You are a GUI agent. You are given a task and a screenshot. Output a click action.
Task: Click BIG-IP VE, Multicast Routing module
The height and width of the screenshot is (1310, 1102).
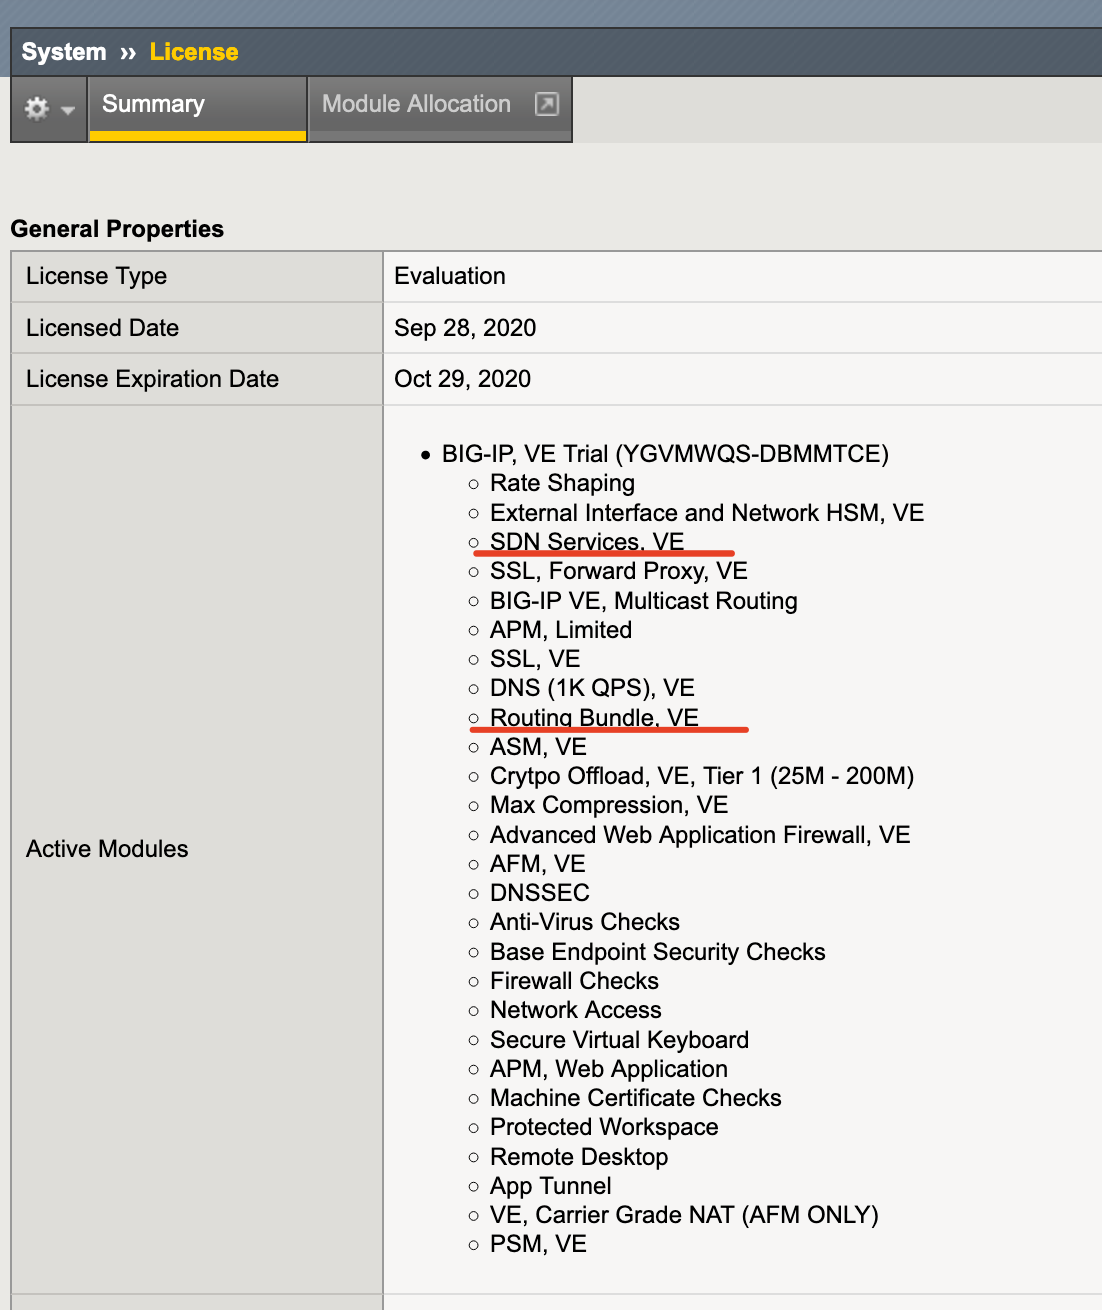tap(644, 601)
